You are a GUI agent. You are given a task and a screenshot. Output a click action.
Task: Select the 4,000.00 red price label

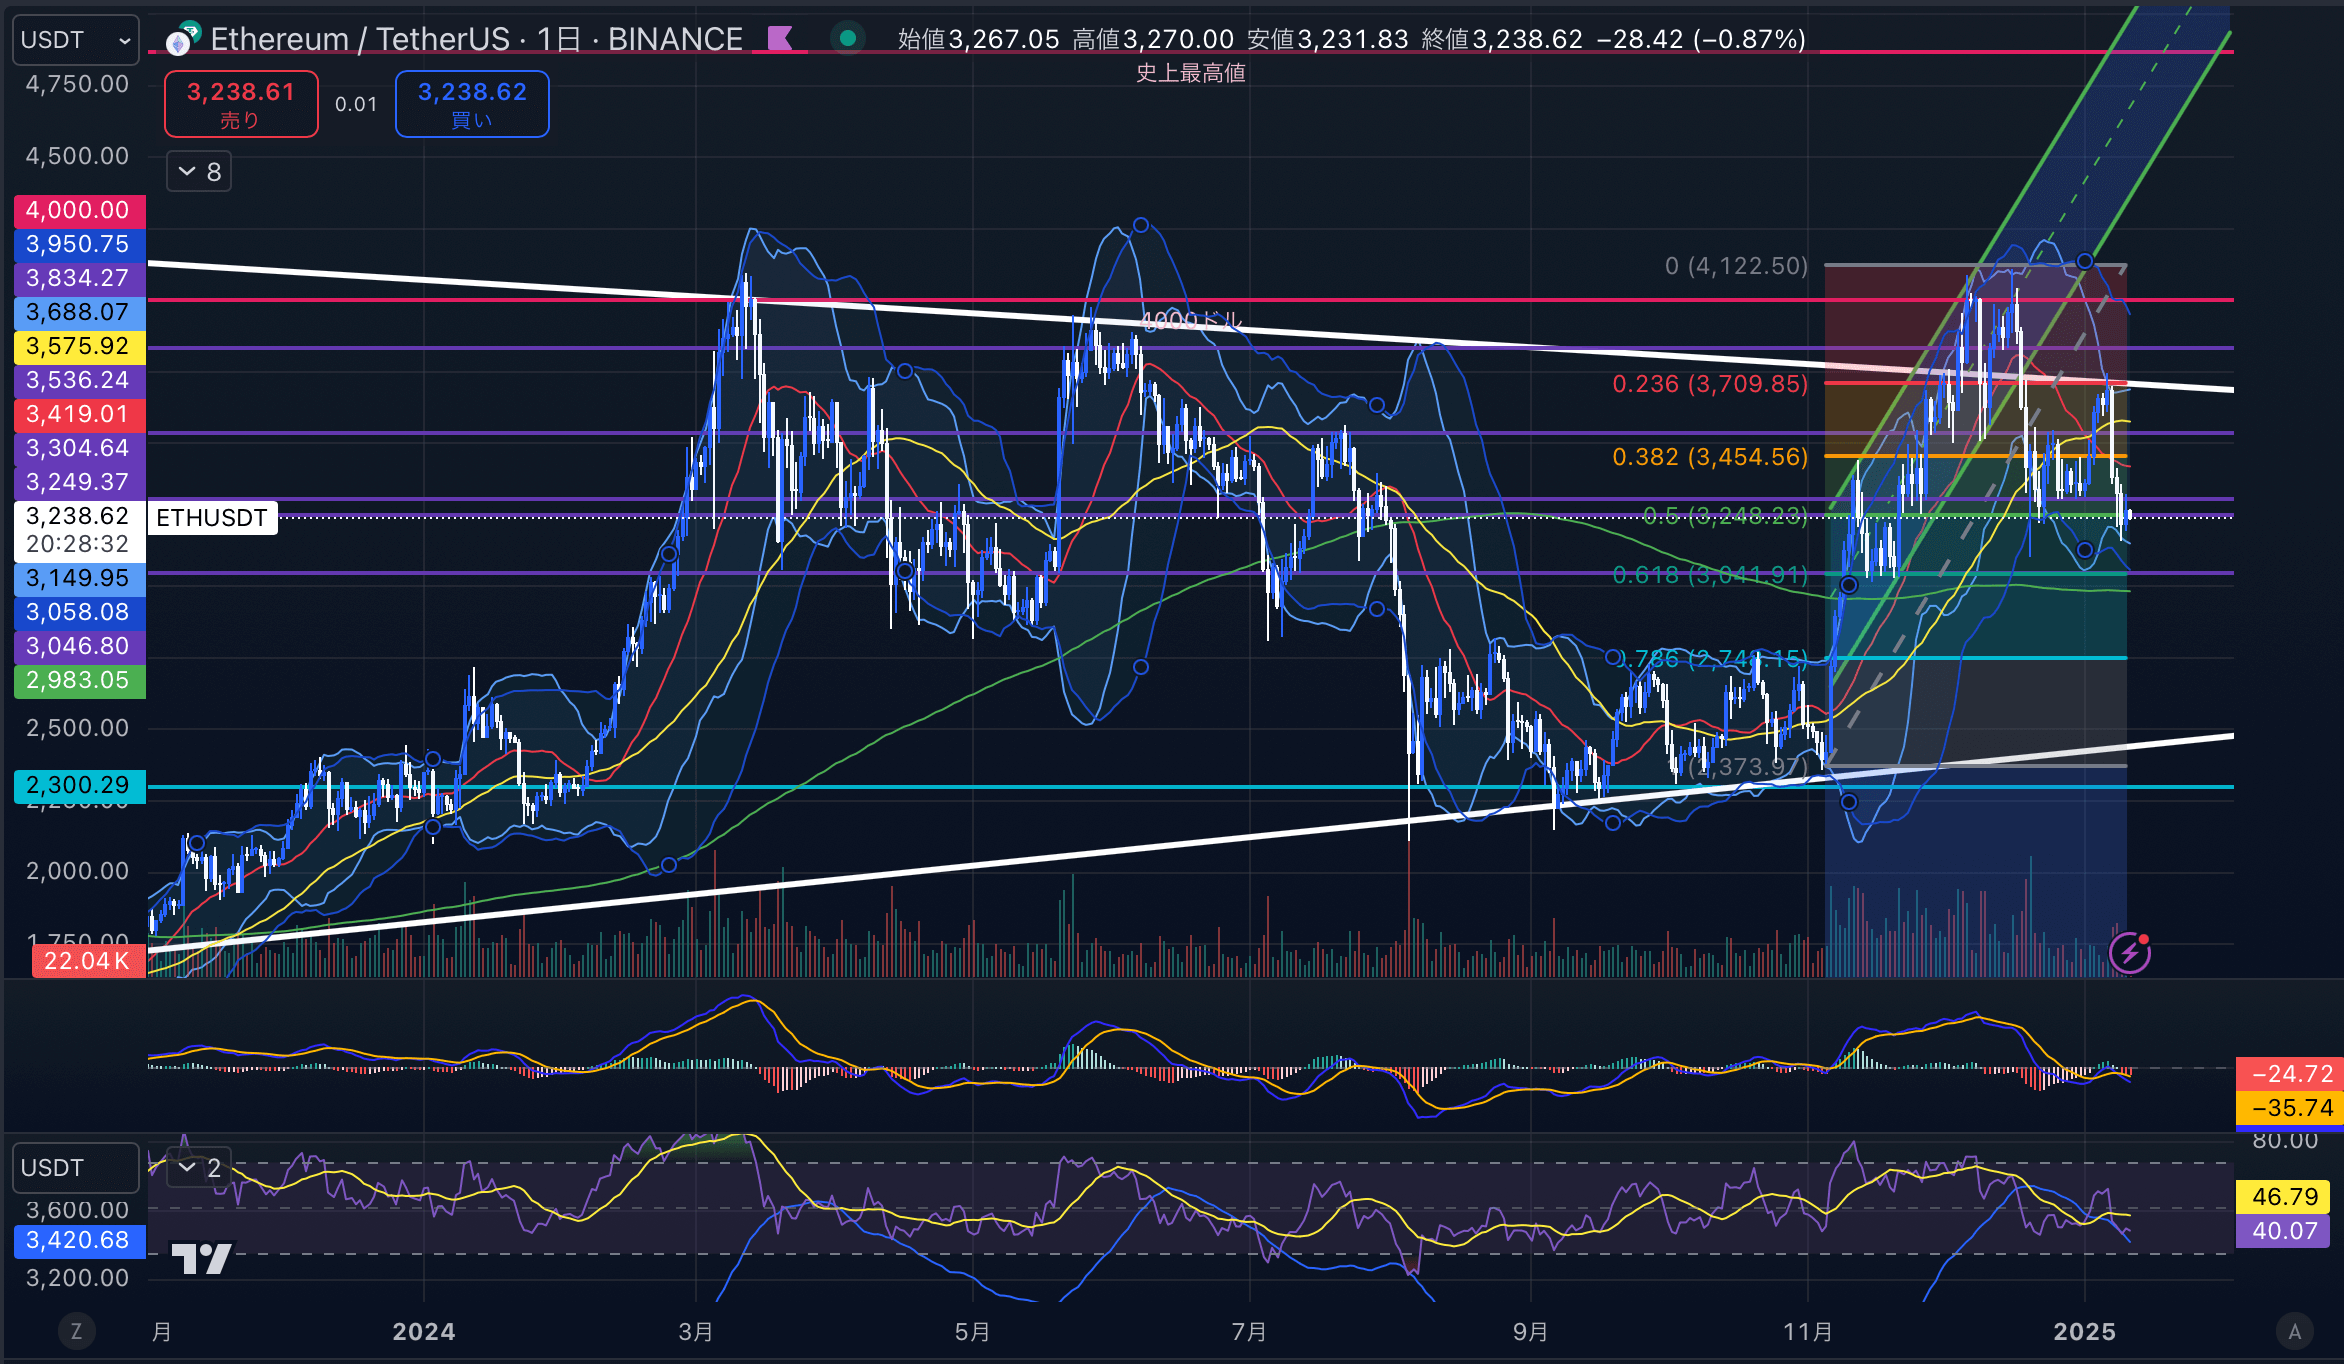[x=79, y=210]
